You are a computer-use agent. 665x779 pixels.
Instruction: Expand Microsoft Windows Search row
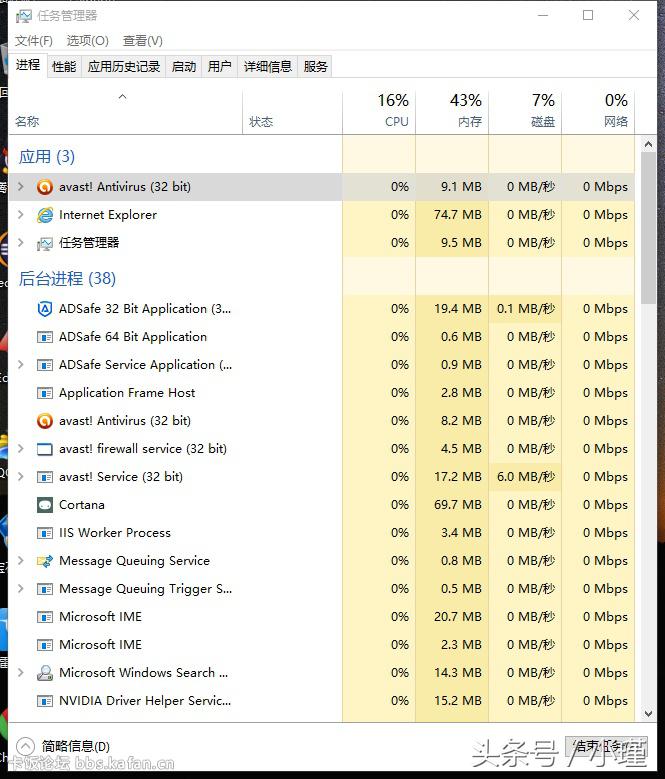coord(21,673)
